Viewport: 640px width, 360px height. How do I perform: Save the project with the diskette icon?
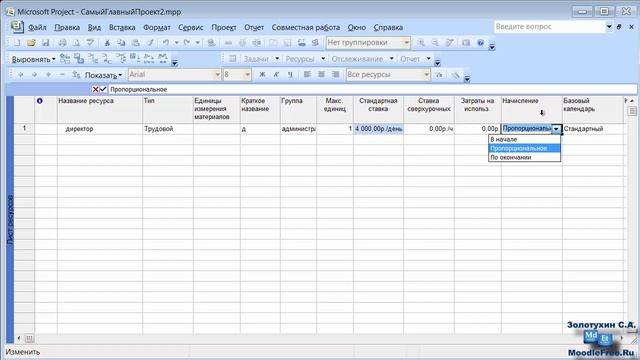45,42
